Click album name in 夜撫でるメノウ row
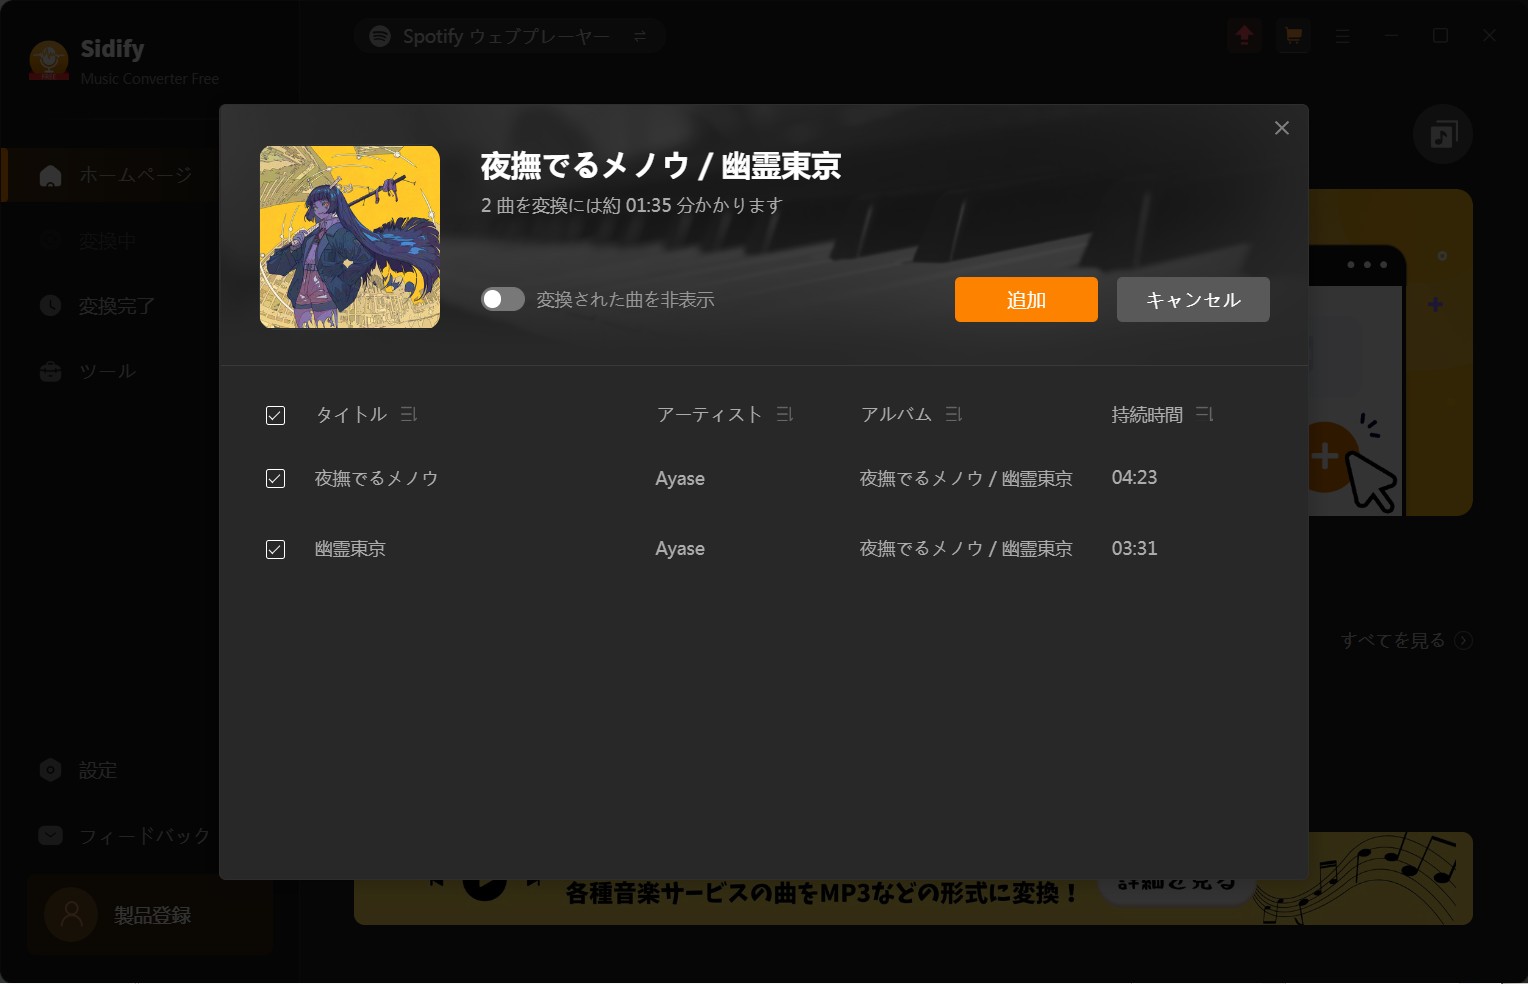Image resolution: width=1528 pixels, height=984 pixels. click(966, 479)
